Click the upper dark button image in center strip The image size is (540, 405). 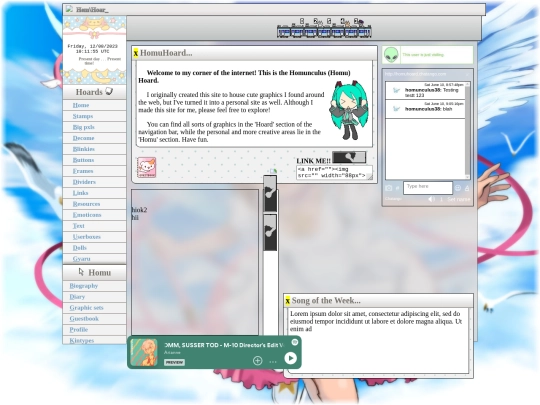coord(270,194)
